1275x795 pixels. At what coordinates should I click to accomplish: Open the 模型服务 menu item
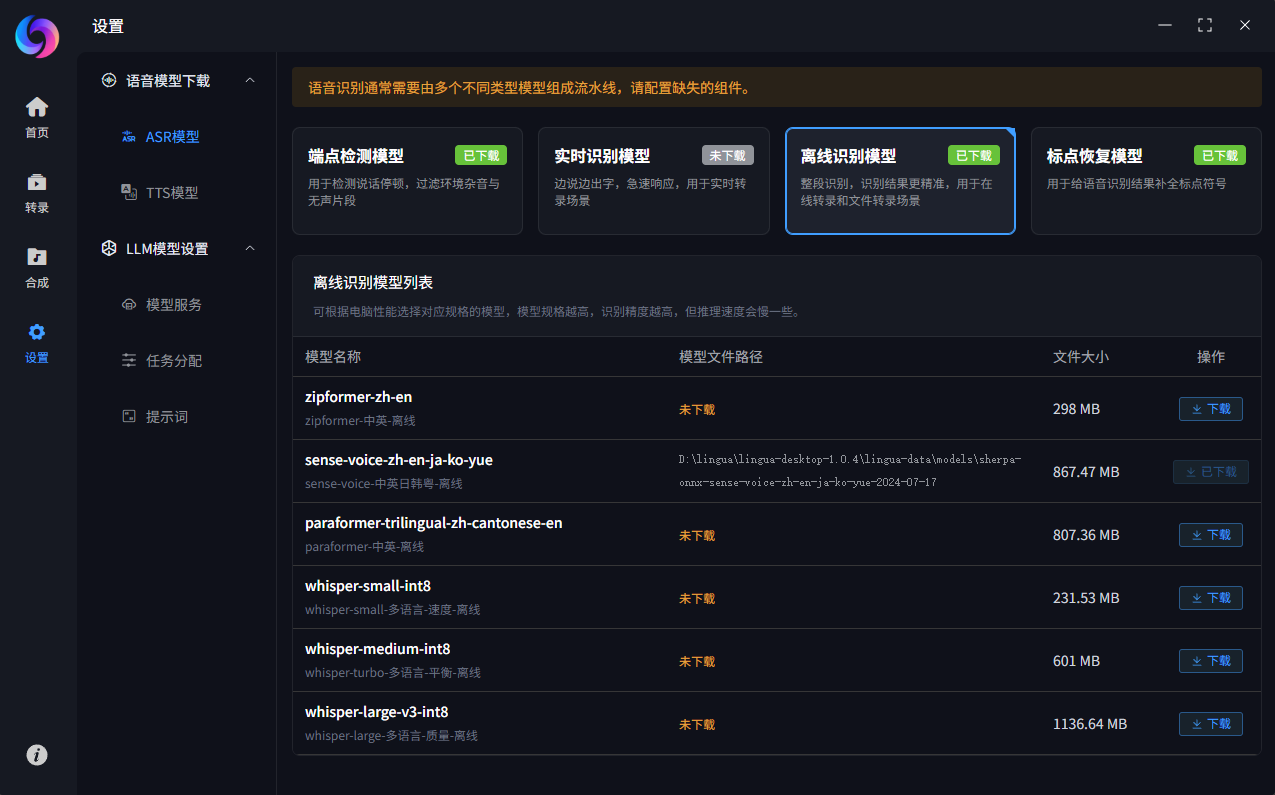tap(177, 304)
